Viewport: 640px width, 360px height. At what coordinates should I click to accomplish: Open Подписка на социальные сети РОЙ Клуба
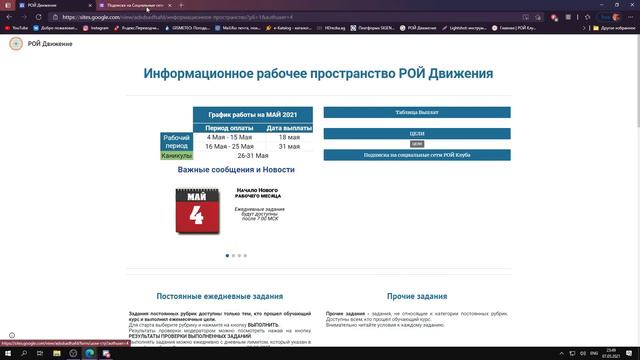coord(417,155)
